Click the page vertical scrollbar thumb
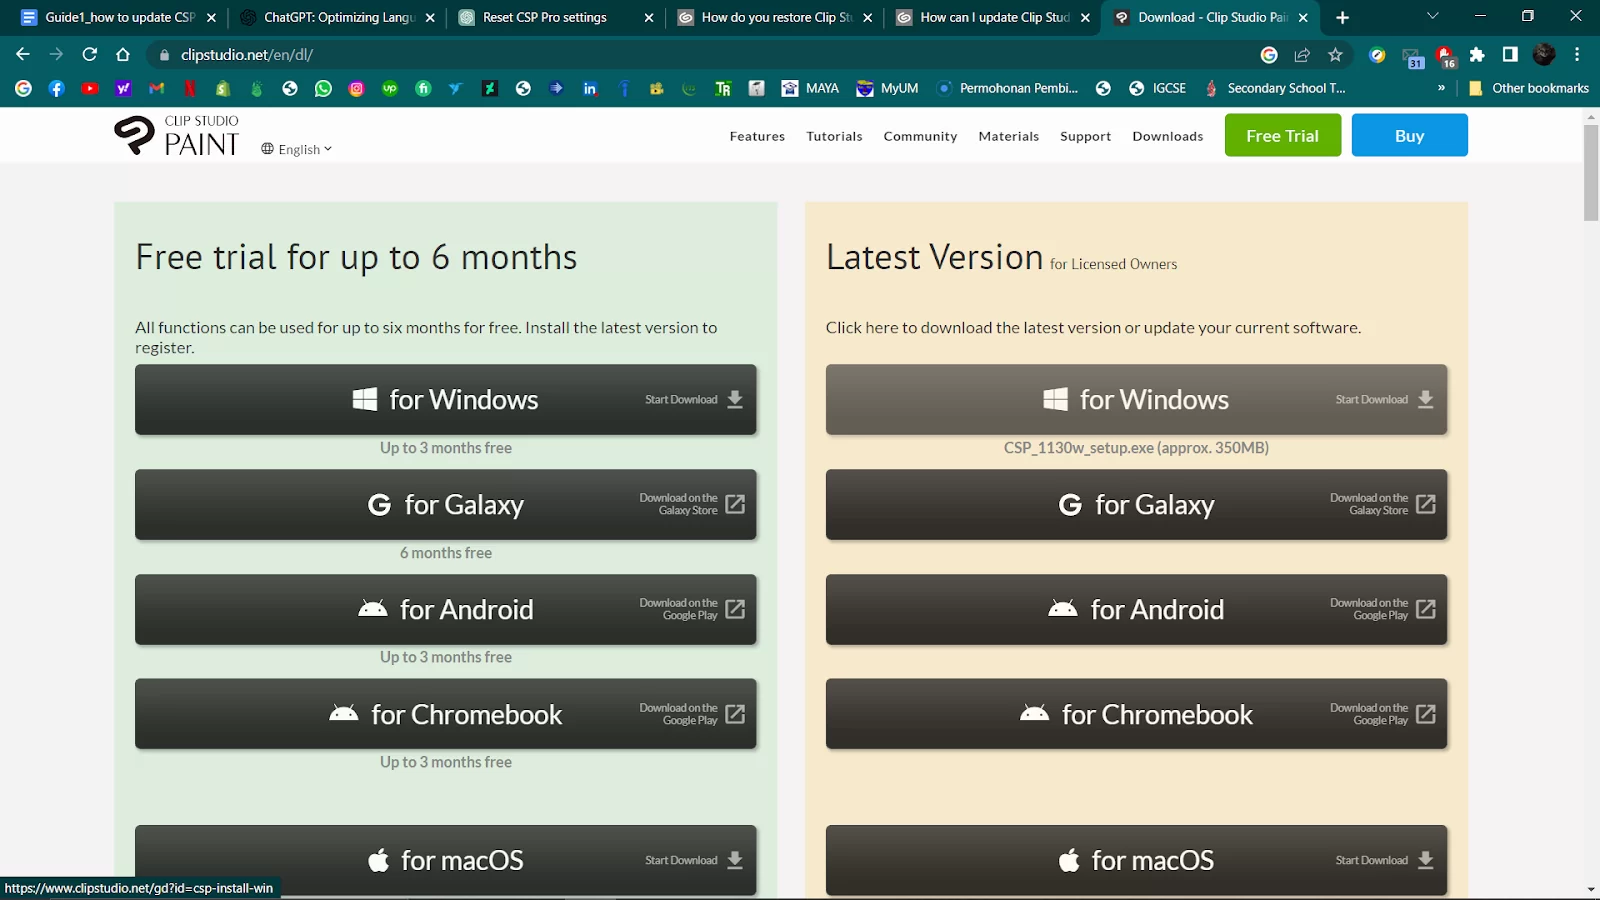Screen dimensions: 1600x900 (x=1591, y=172)
